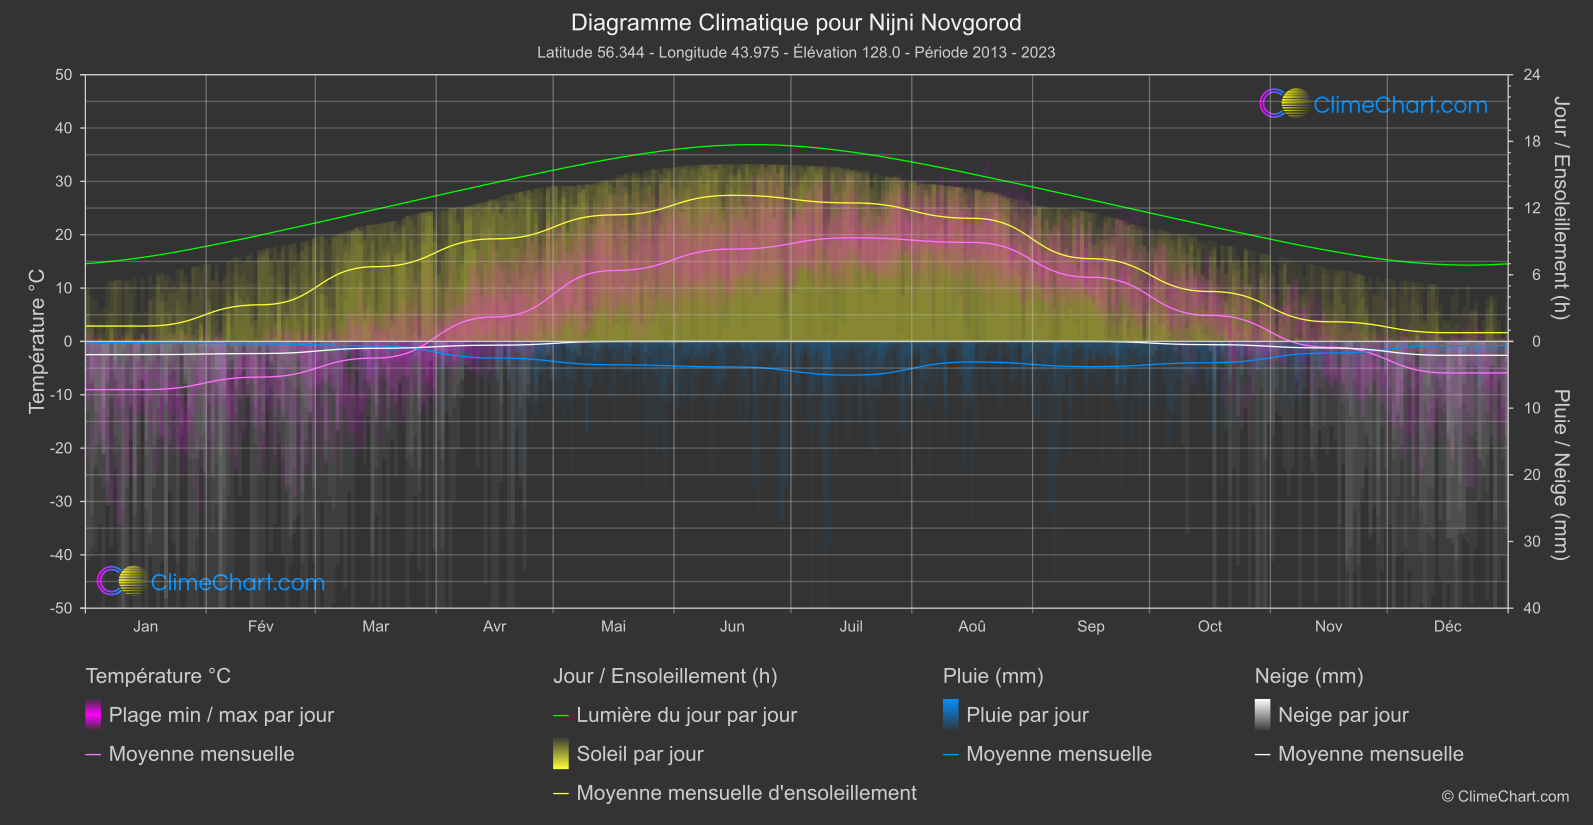This screenshot has width=1593, height=825.
Task: Click the 'Déc' month label
Action: pos(1448,626)
